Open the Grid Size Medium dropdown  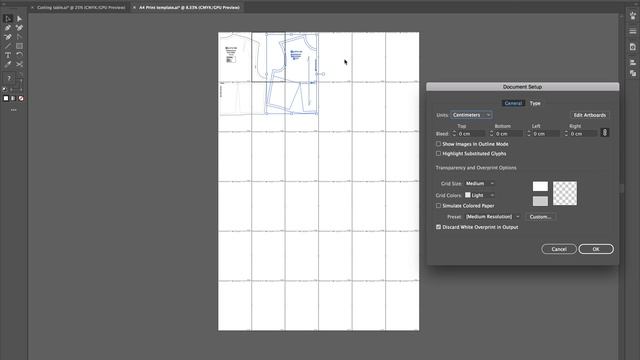pyautogui.click(x=480, y=184)
